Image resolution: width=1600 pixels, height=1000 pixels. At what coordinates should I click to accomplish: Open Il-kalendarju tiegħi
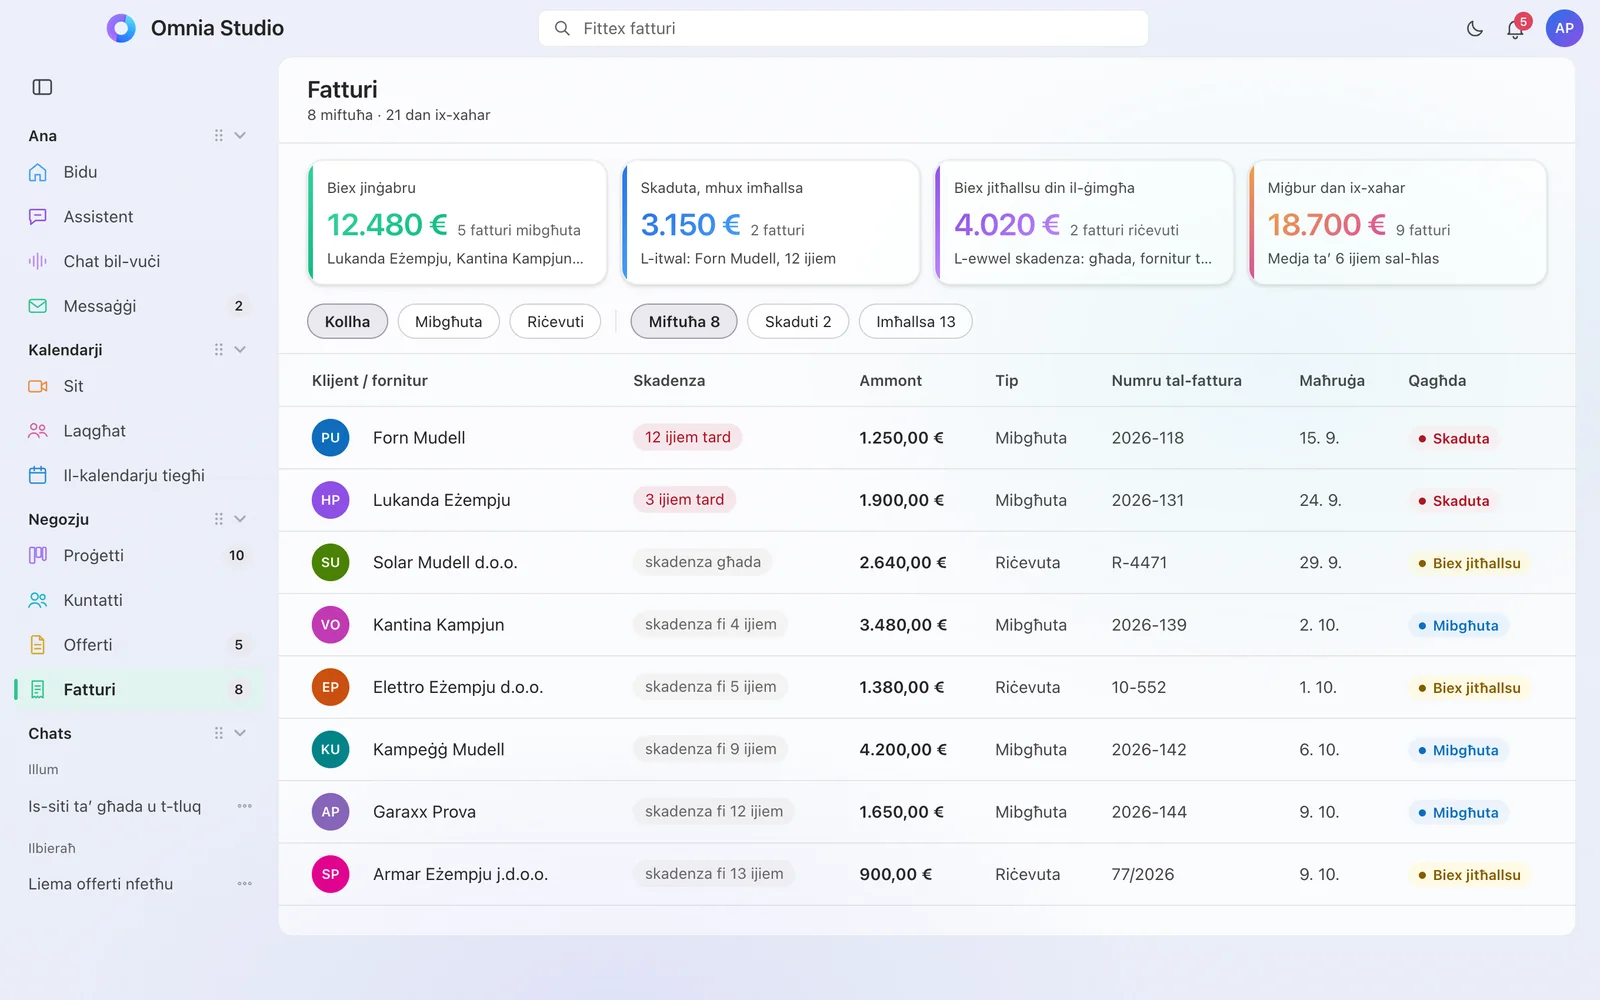pos(137,476)
